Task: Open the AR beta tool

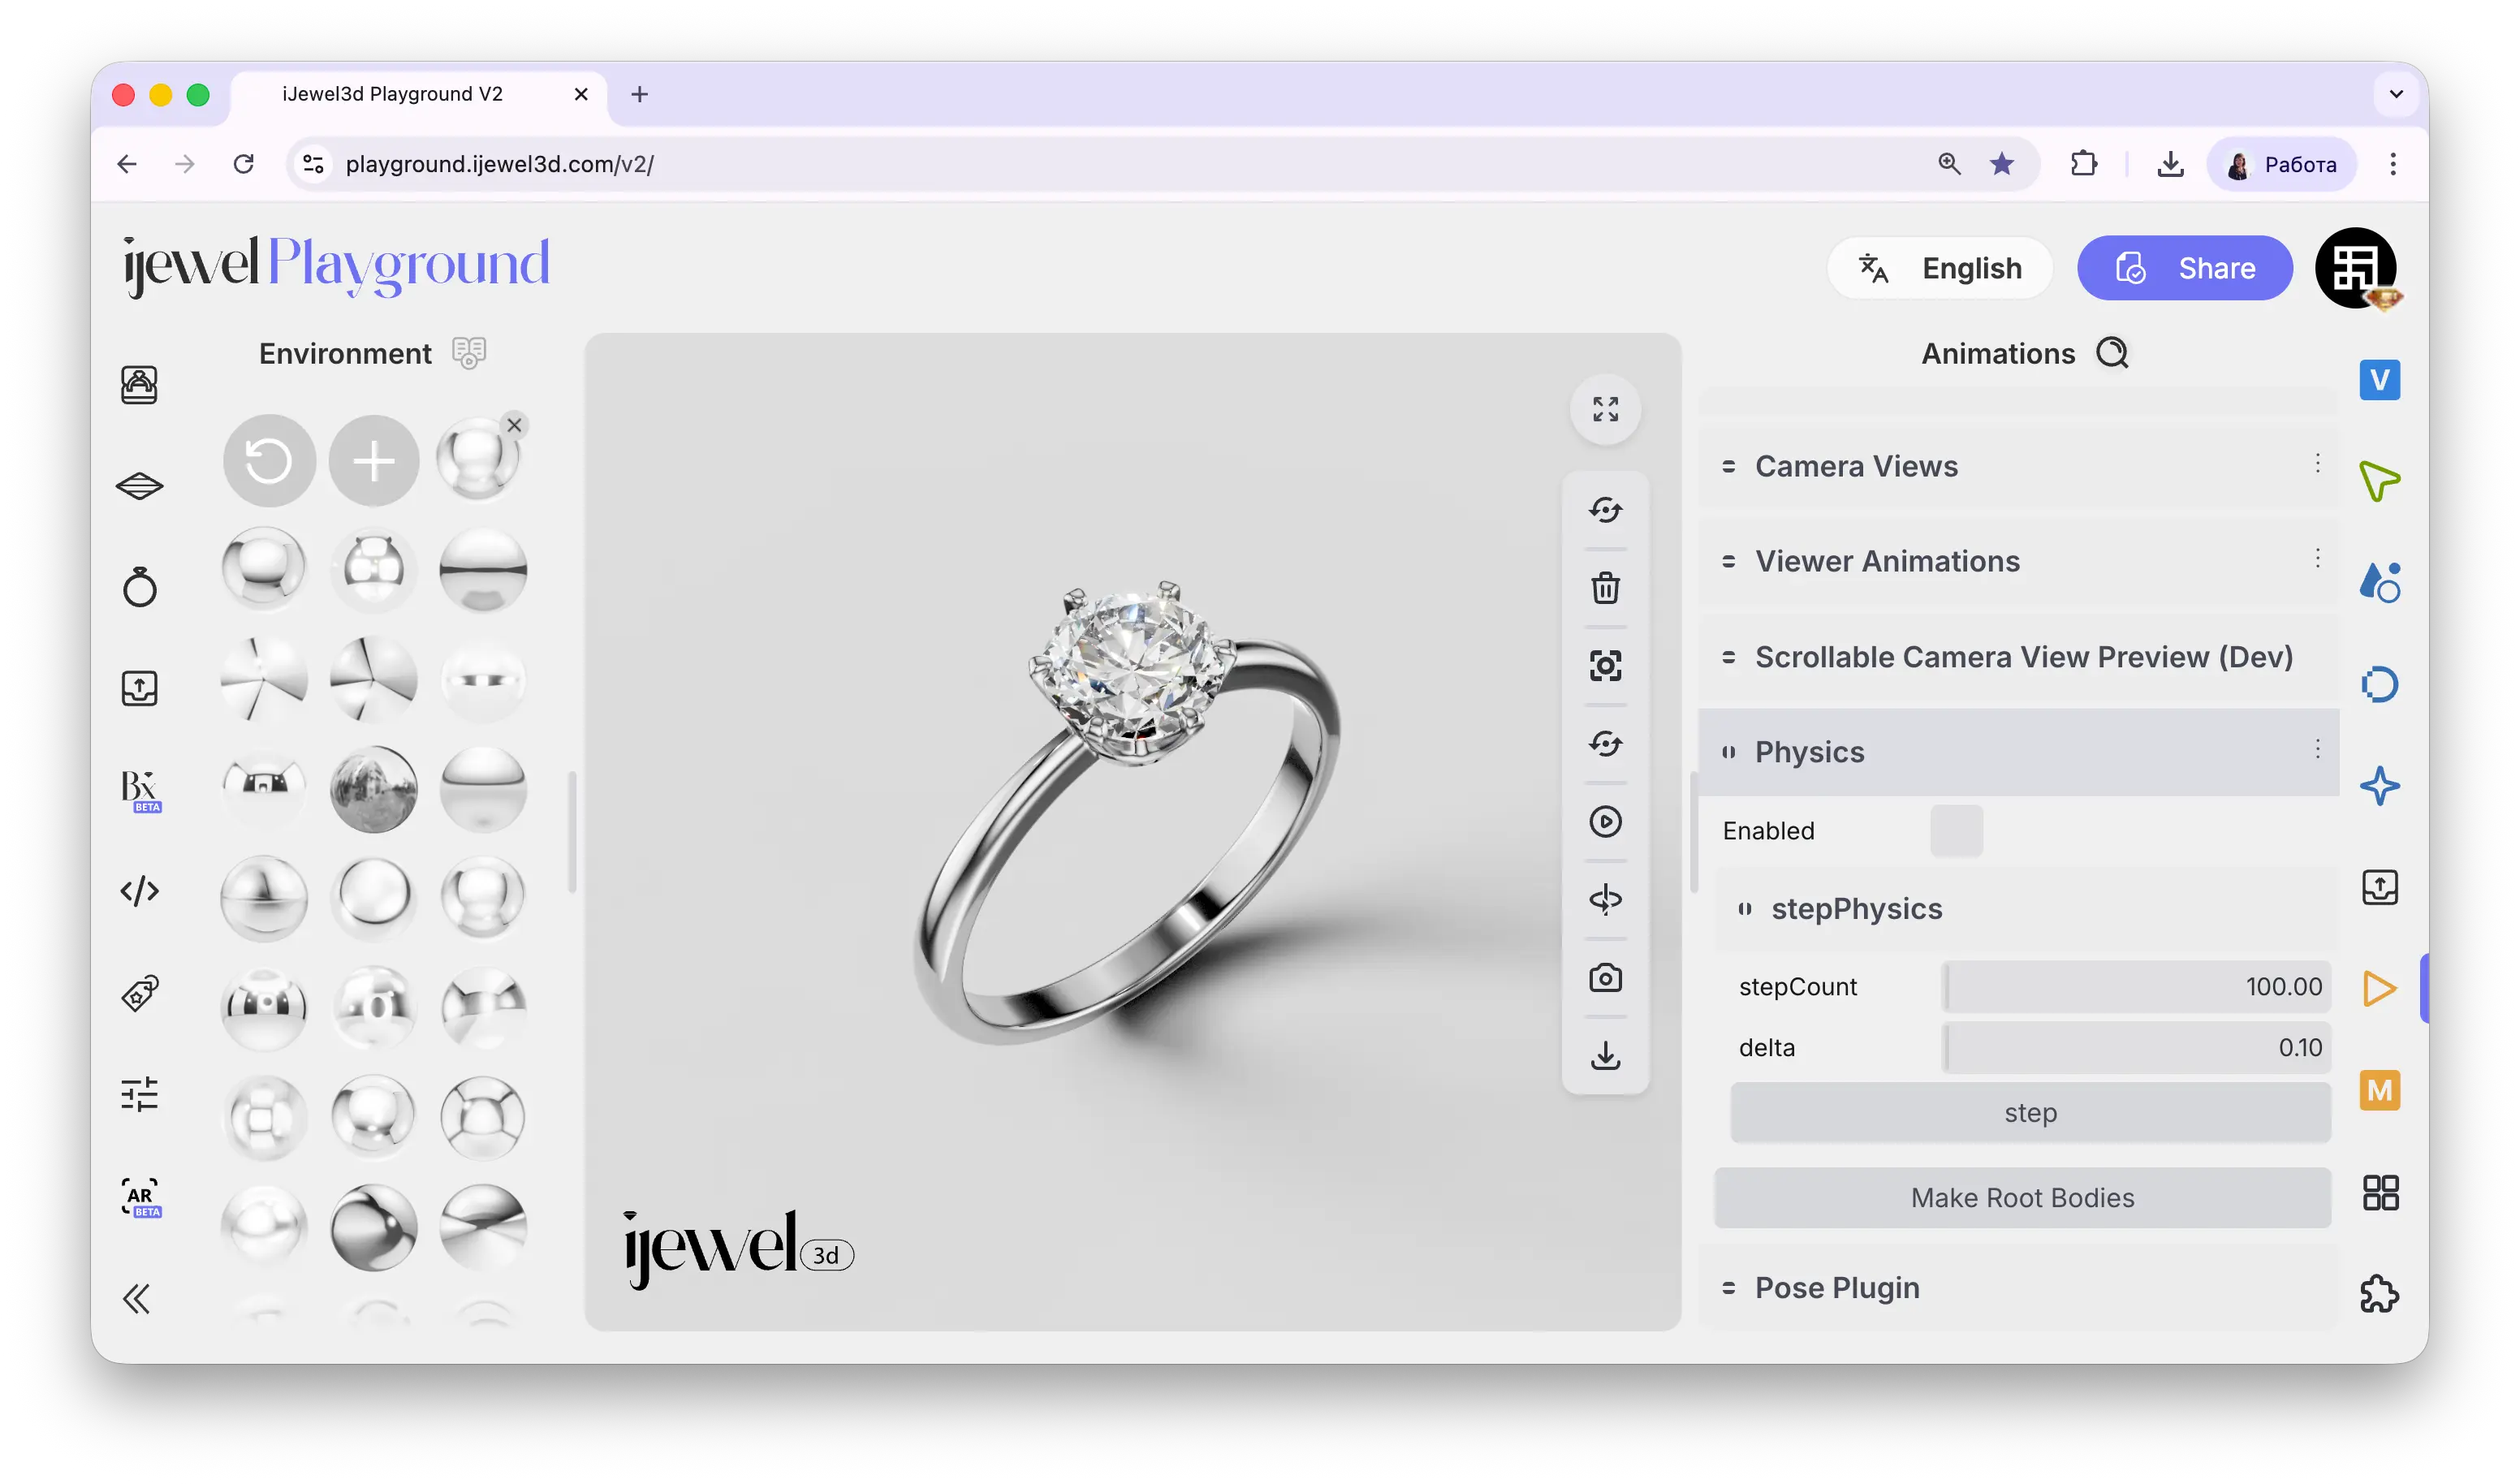Action: pyautogui.click(x=140, y=1197)
